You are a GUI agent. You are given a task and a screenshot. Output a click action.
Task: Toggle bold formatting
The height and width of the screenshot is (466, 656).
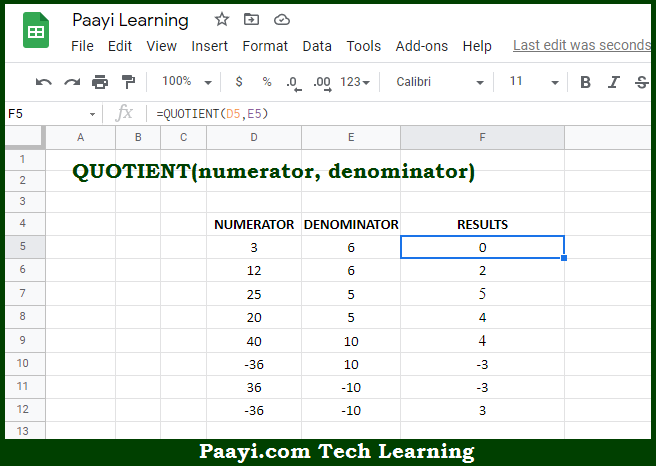point(585,82)
